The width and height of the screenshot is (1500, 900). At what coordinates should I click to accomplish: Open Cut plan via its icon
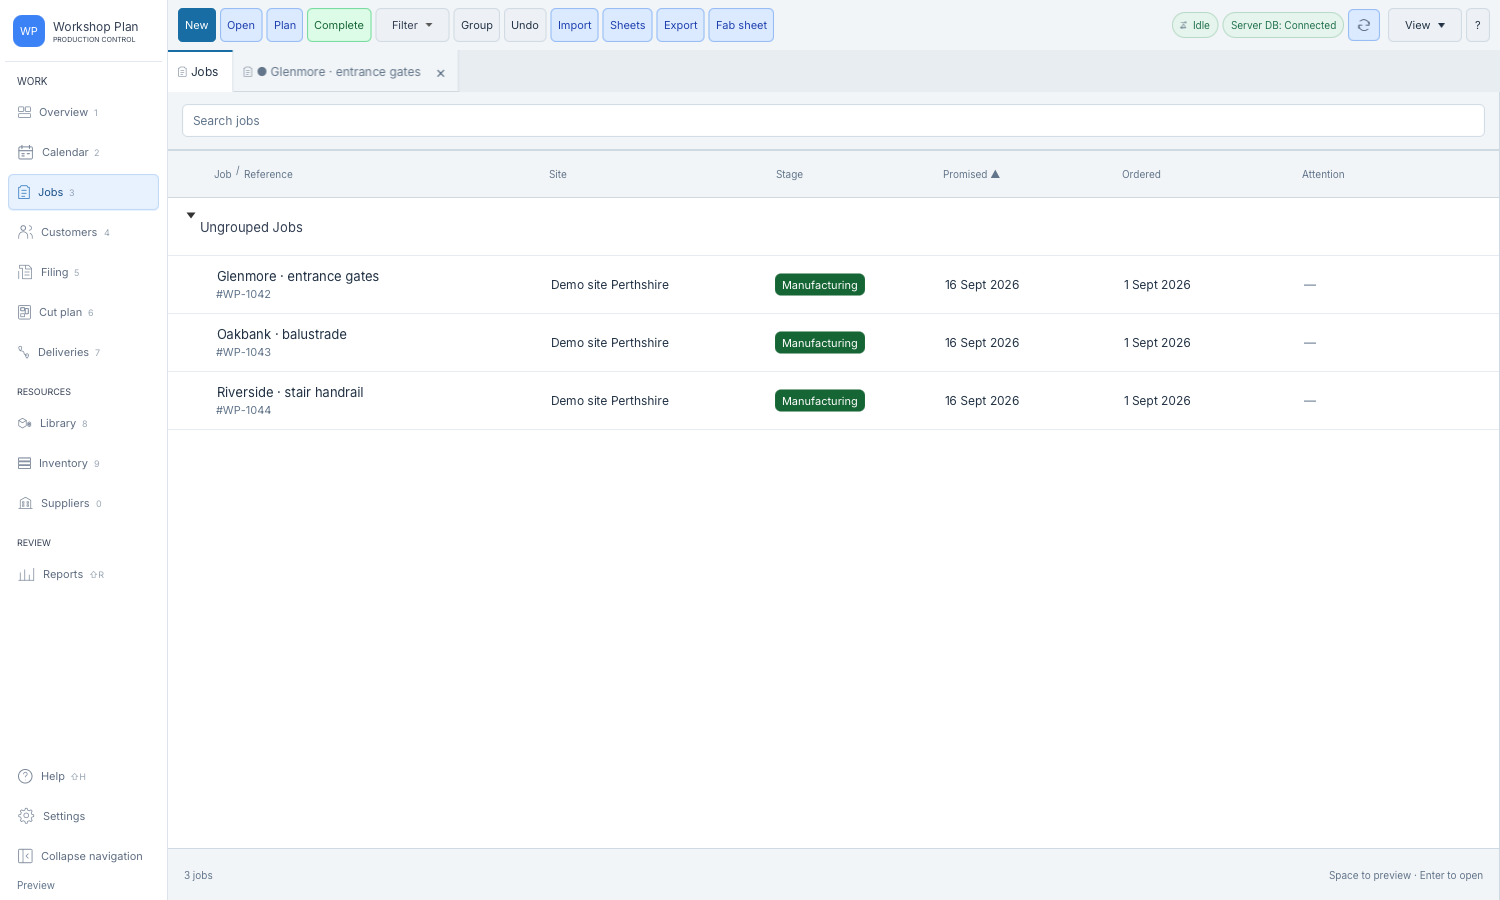coord(25,313)
